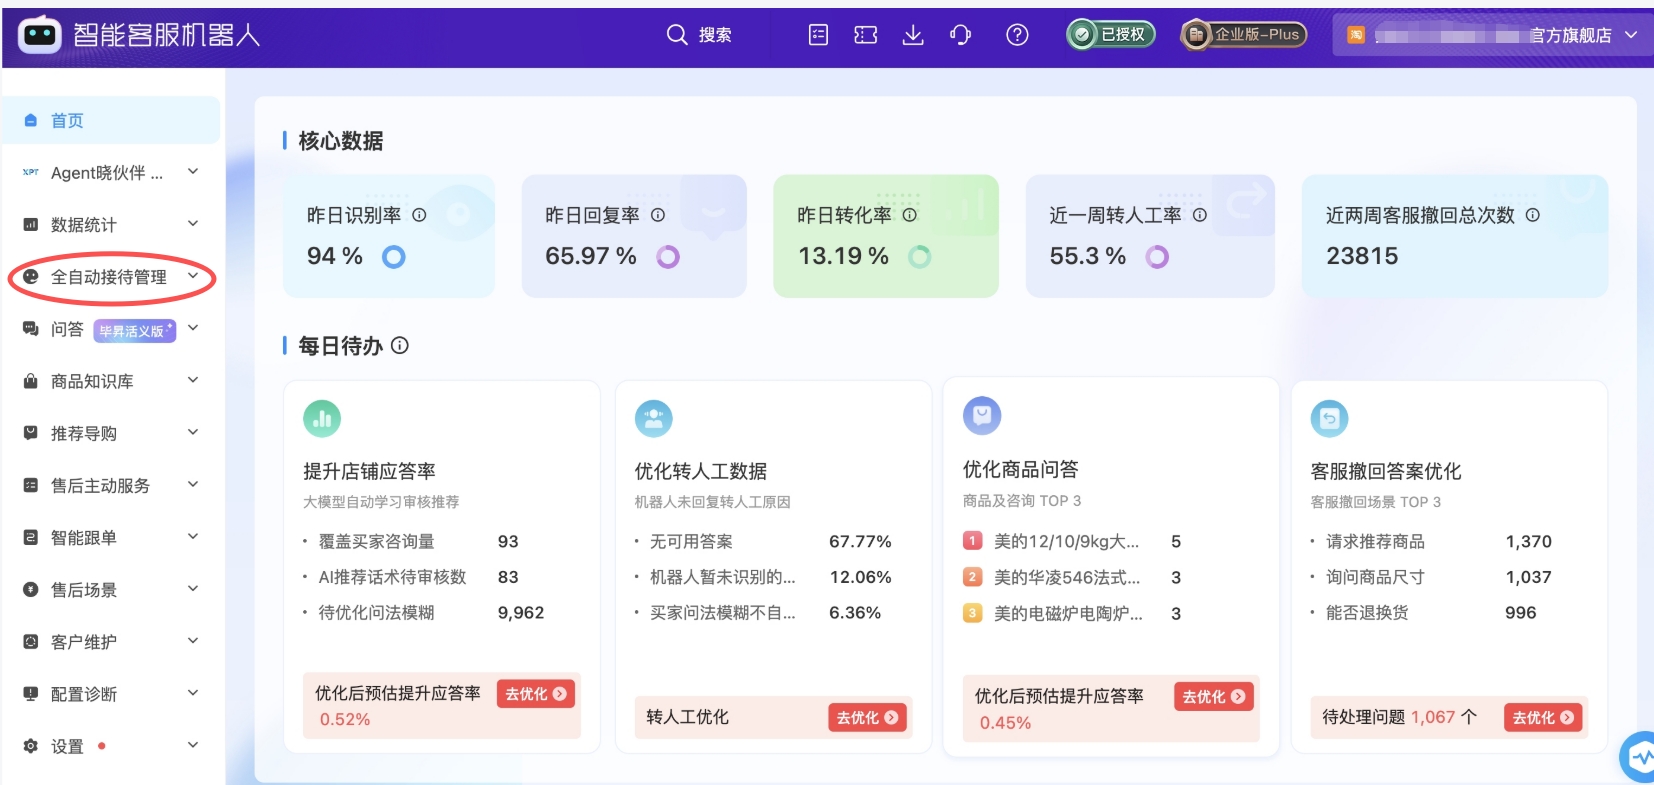Click the 数据统计 sidebar icon
This screenshot has width=1654, height=785.
[x=31, y=225]
